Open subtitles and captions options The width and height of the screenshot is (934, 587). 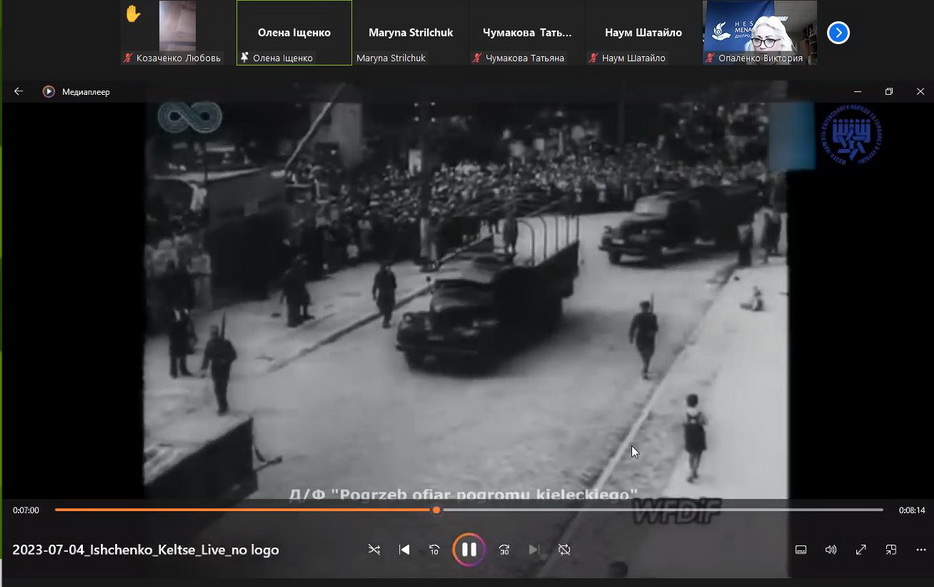(x=801, y=549)
